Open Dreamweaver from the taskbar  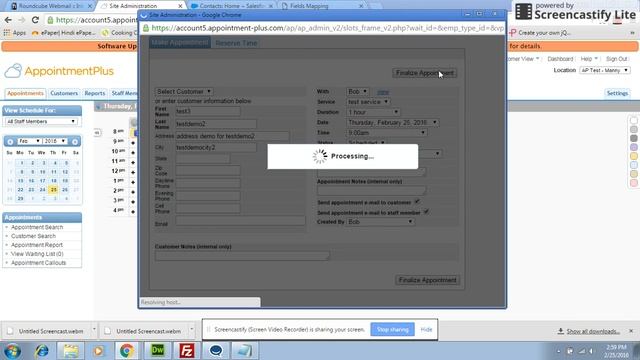[158, 351]
